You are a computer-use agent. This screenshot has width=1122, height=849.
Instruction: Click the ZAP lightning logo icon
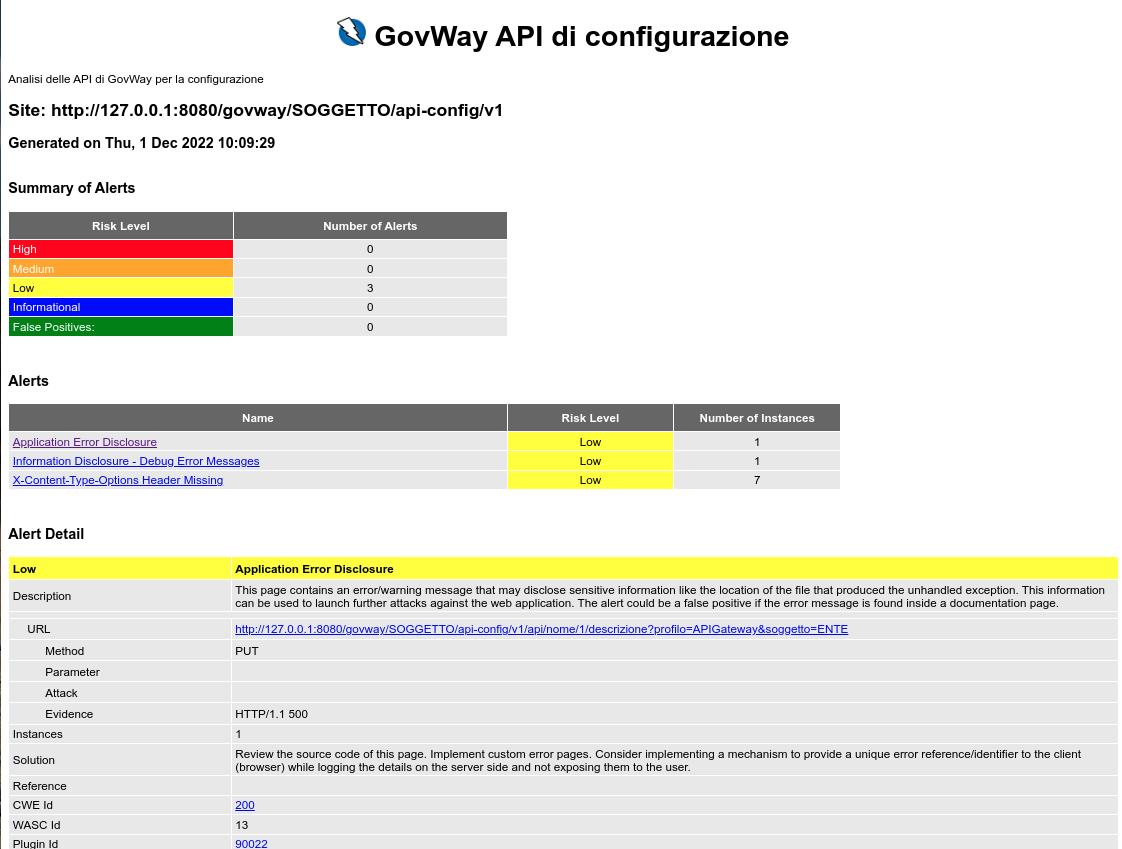(351, 32)
